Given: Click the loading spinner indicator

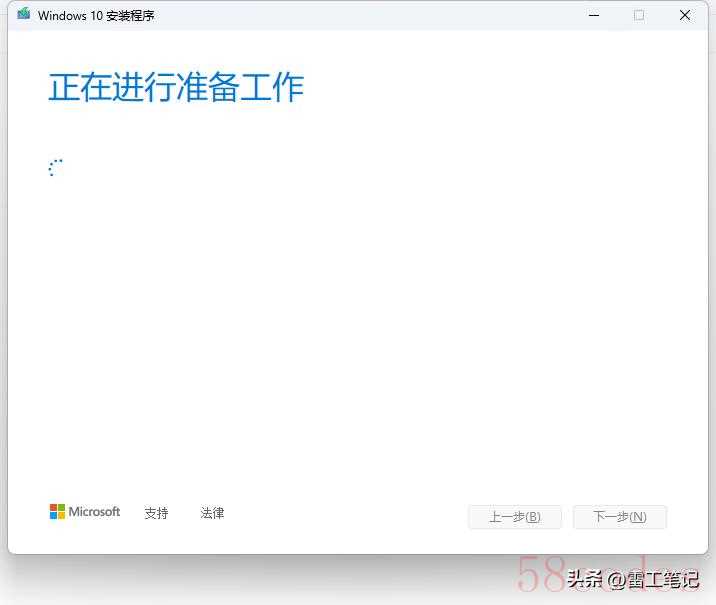Looking at the screenshot, I should (x=55, y=168).
